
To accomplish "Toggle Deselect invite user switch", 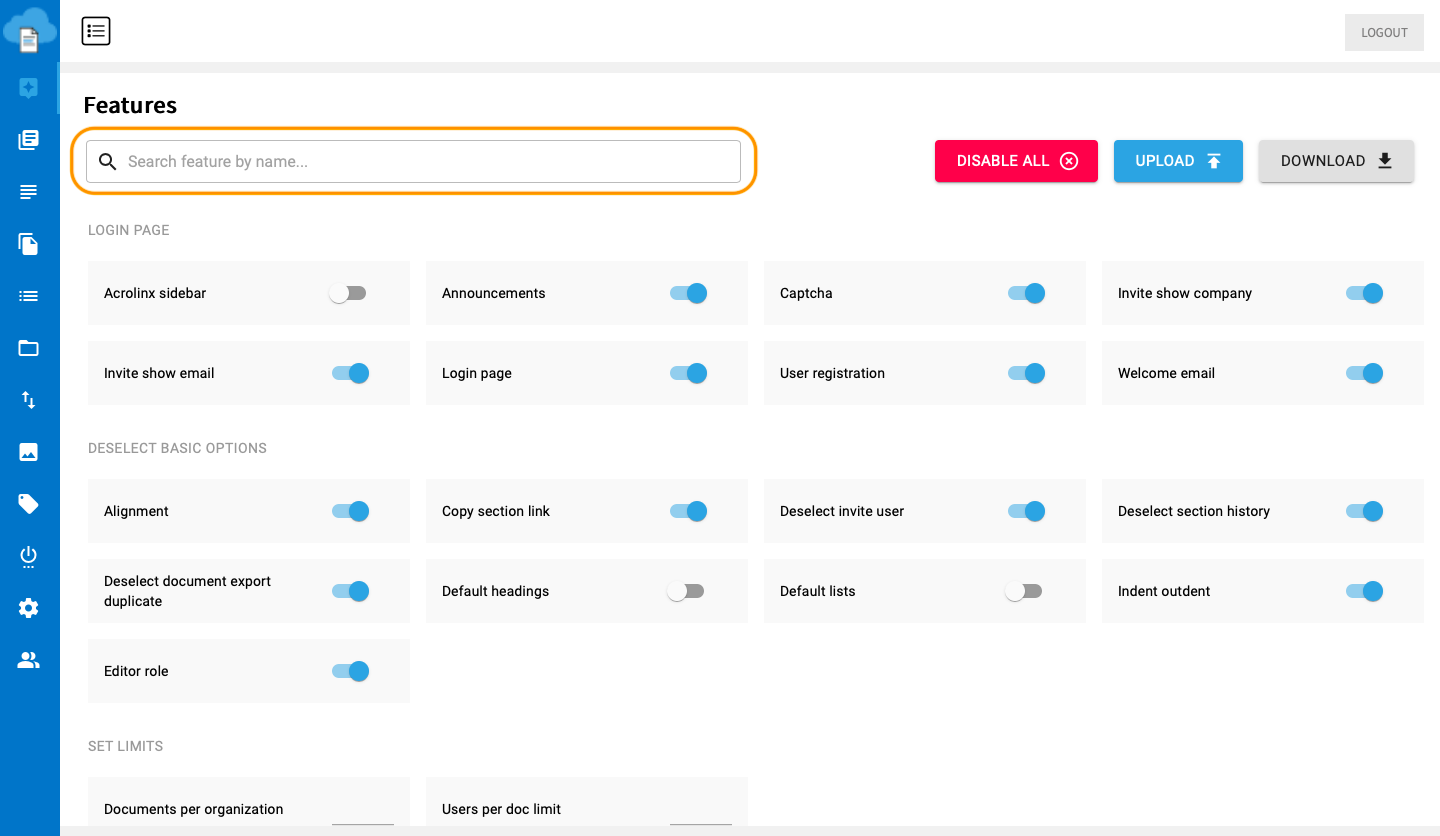I will point(1026,511).
